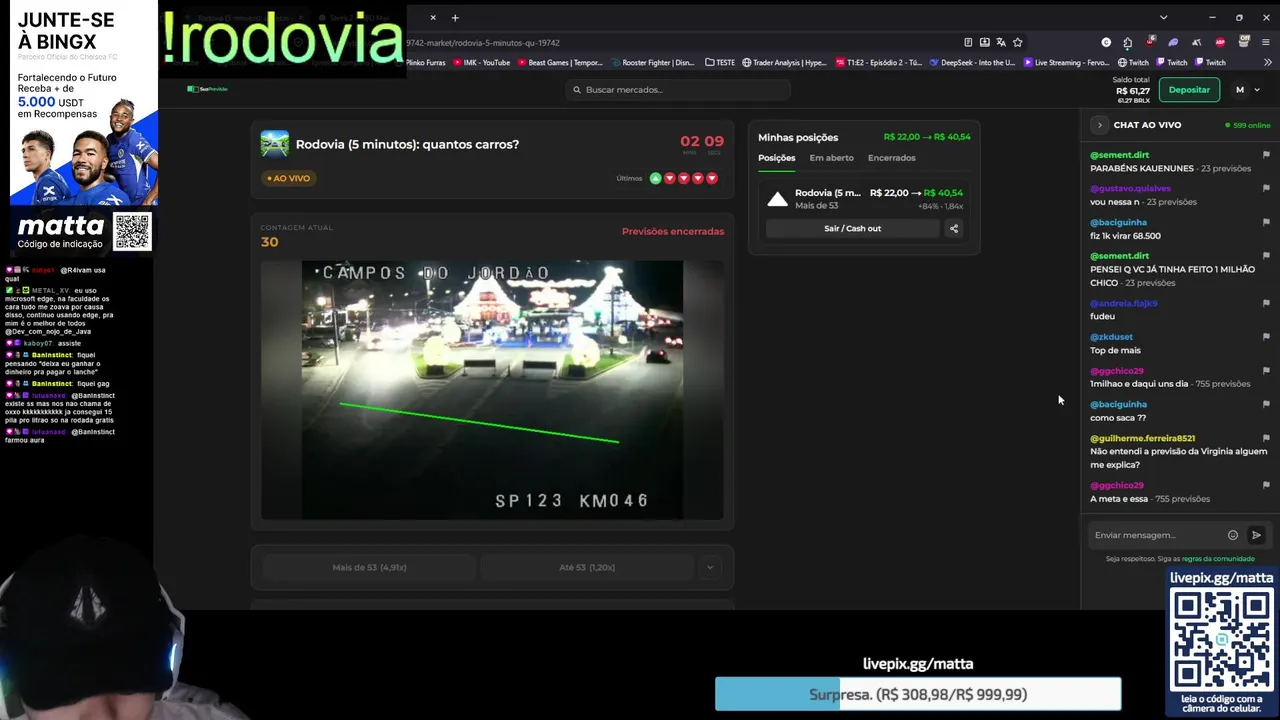Open the browser extensions puzzle icon
1280x720 pixels.
[1127, 42]
